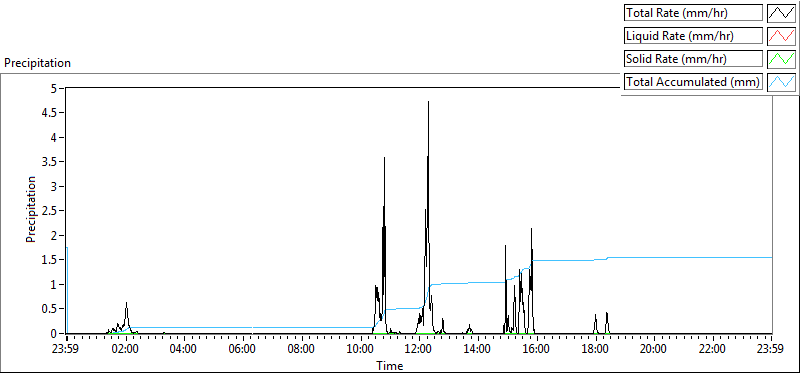Image resolution: width=800 pixels, height=373 pixels.
Task: Click the 18:00 x-axis time label
Action: click(x=595, y=350)
